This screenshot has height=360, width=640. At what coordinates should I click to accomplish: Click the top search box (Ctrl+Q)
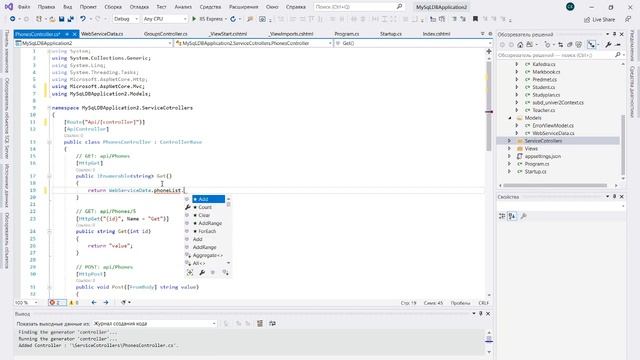point(358,7)
